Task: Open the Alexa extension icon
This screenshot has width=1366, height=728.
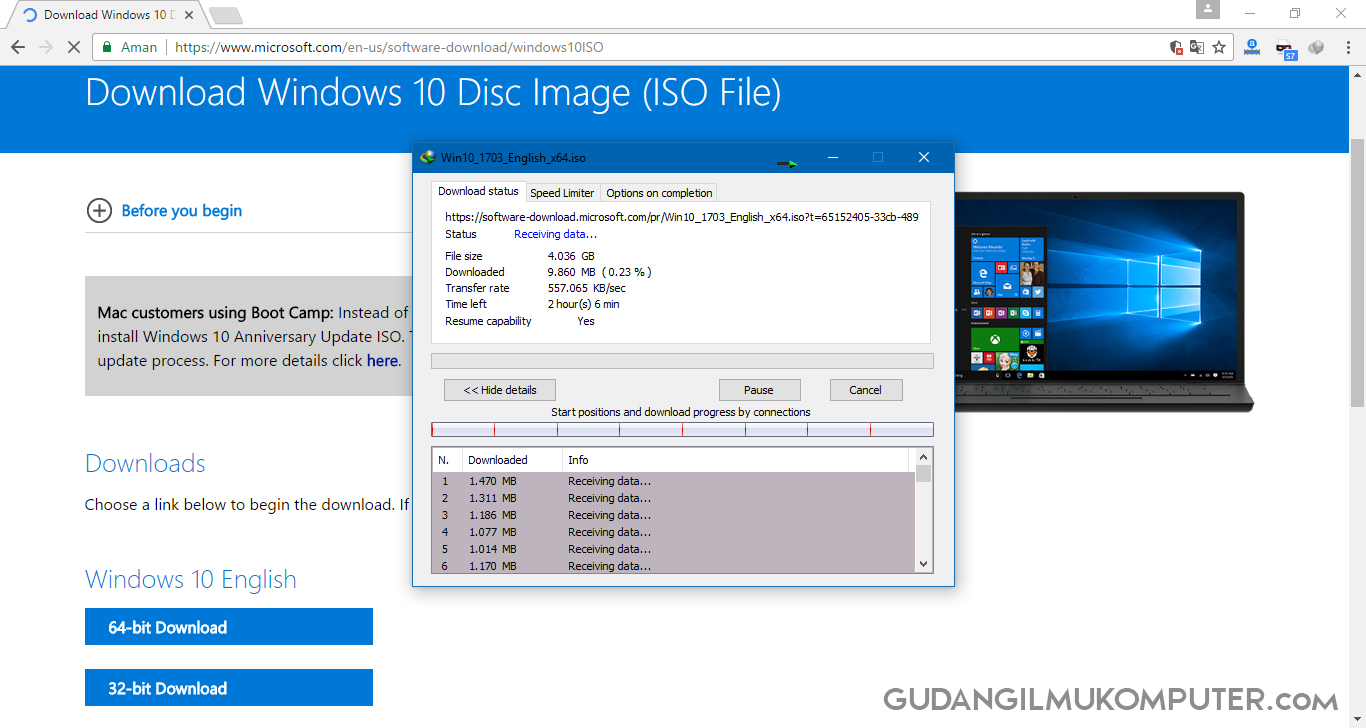Action: 1252,46
